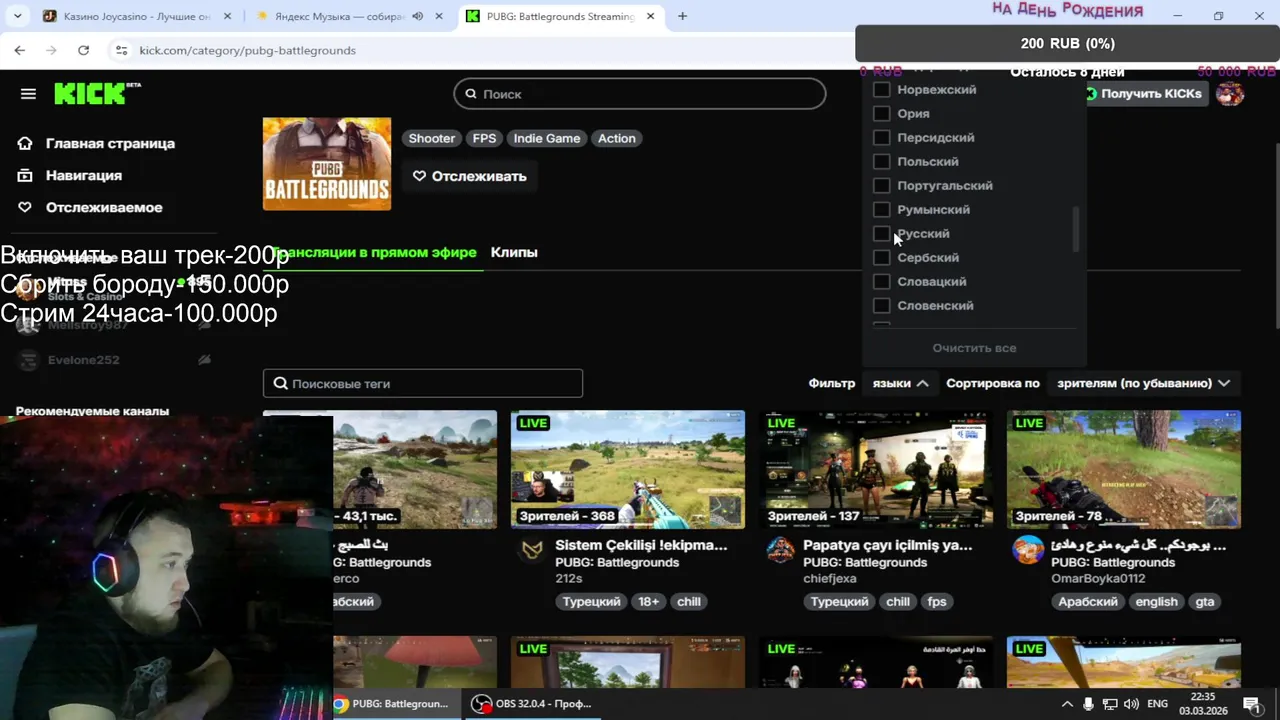The height and width of the screenshot is (720, 1280).
Task: Open a new browser tab
Action: pyautogui.click(x=682, y=16)
